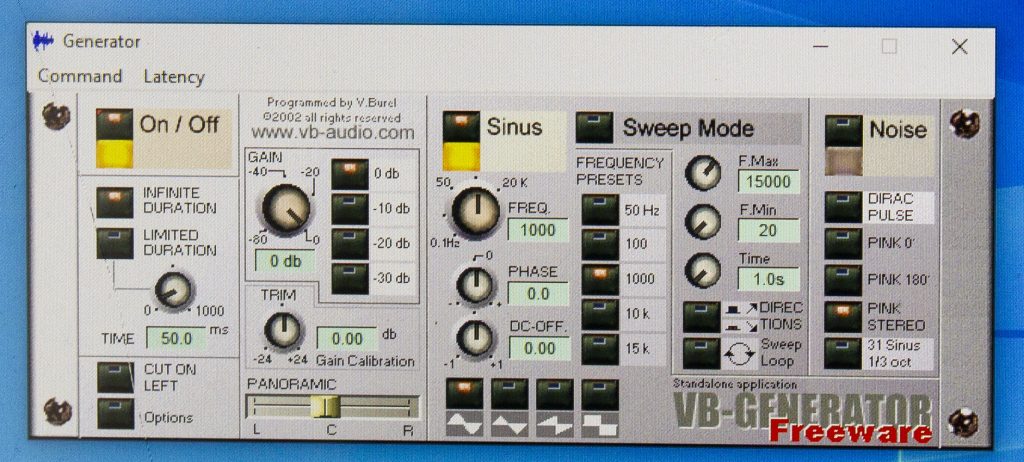1024x462 pixels.
Task: Select the -10 db gain preset
Action: (349, 208)
